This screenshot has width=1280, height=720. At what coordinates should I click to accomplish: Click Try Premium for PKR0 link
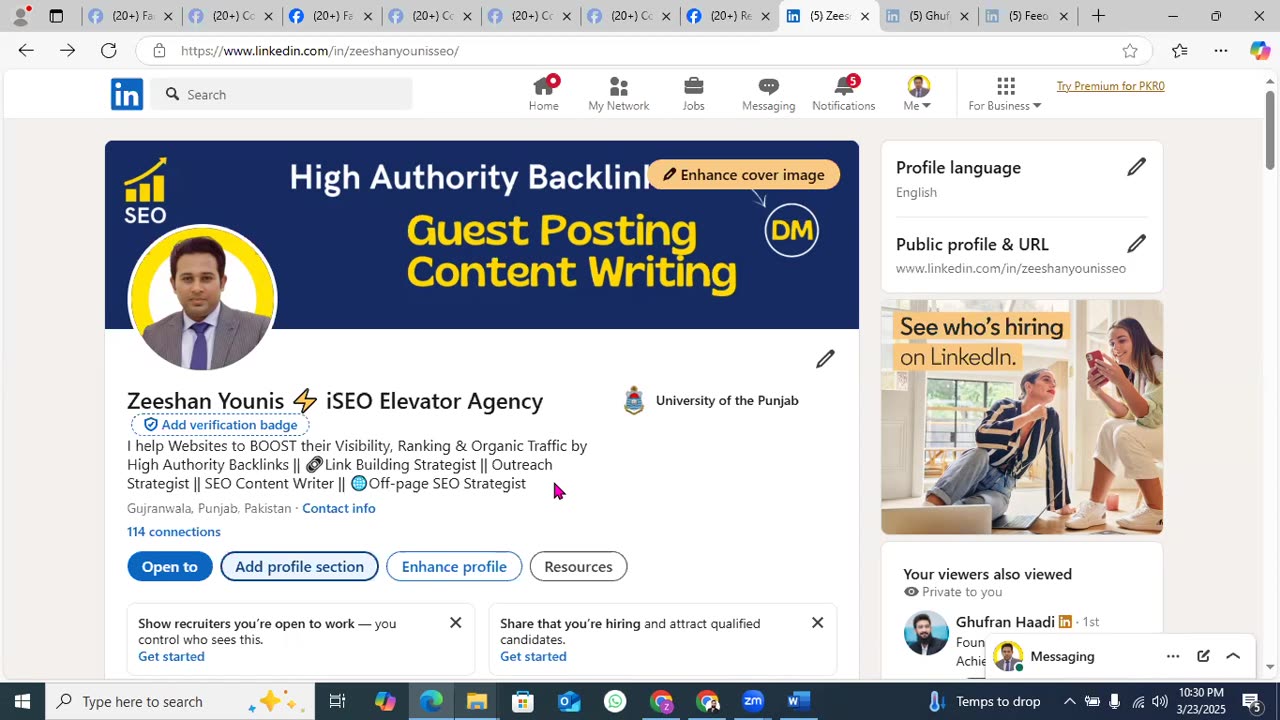pyautogui.click(x=1110, y=86)
